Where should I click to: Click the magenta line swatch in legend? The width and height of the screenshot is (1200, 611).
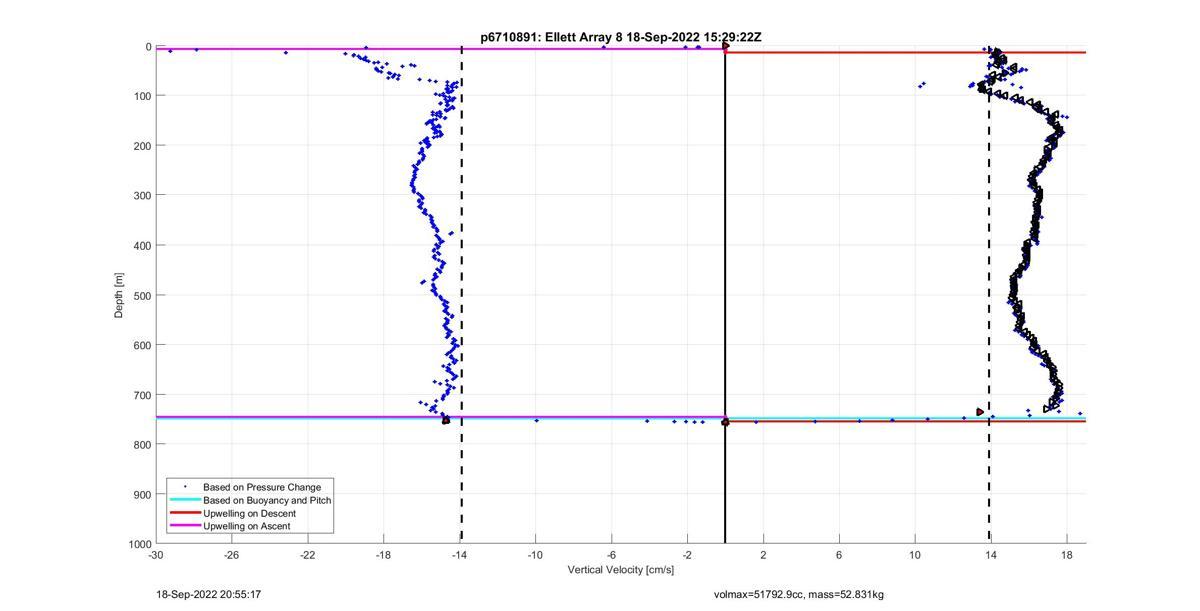click(x=184, y=526)
